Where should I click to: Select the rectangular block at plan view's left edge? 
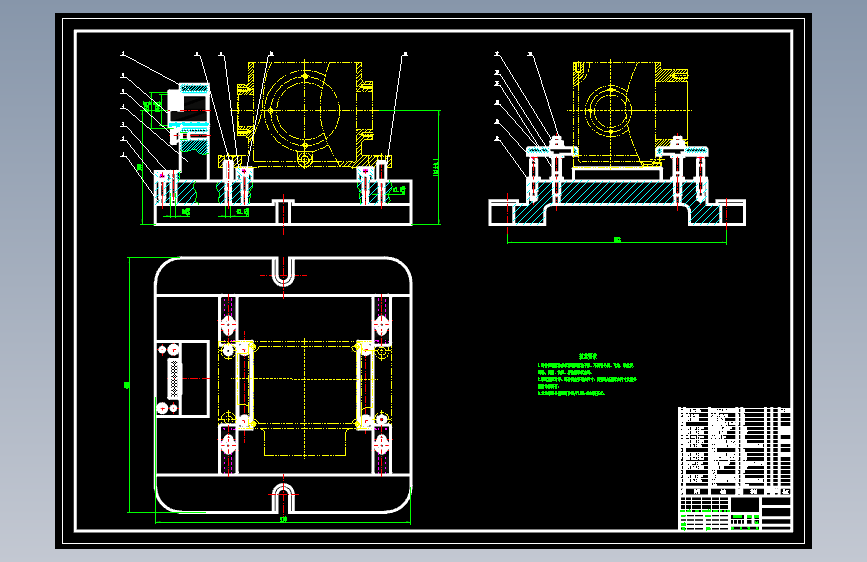click(182, 379)
